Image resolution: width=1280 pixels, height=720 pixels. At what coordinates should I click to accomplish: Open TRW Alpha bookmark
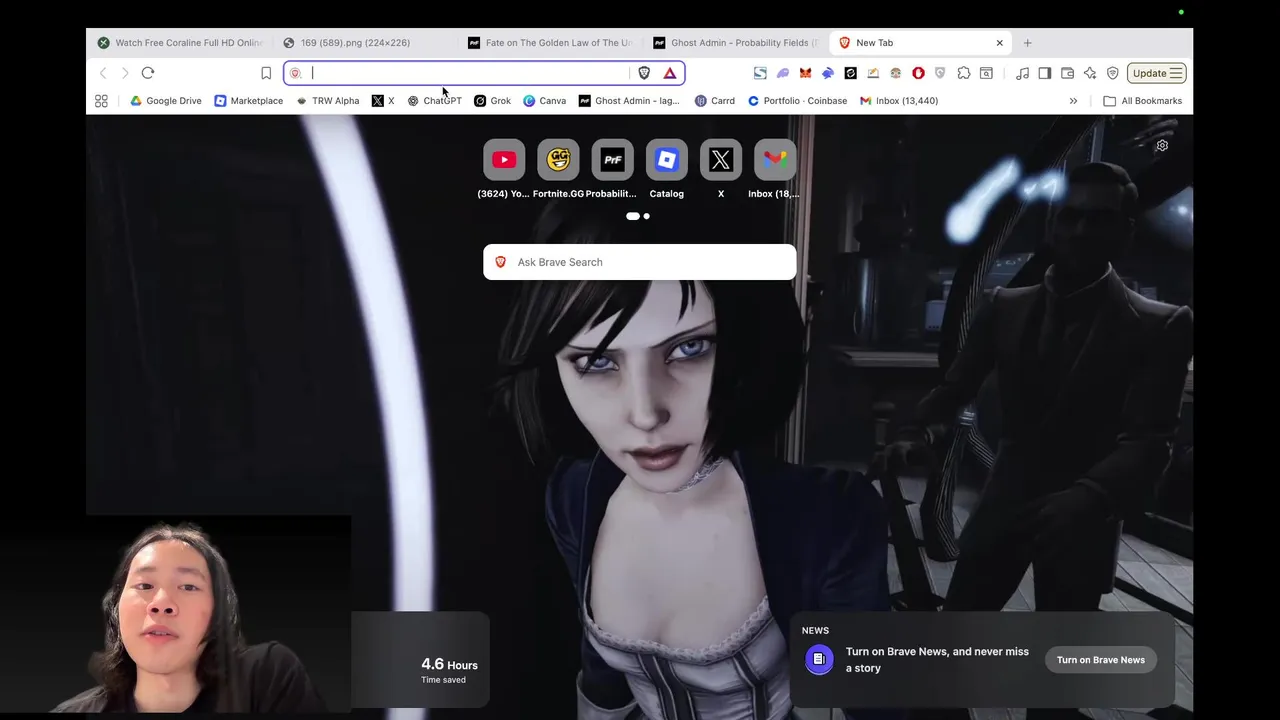coord(327,101)
